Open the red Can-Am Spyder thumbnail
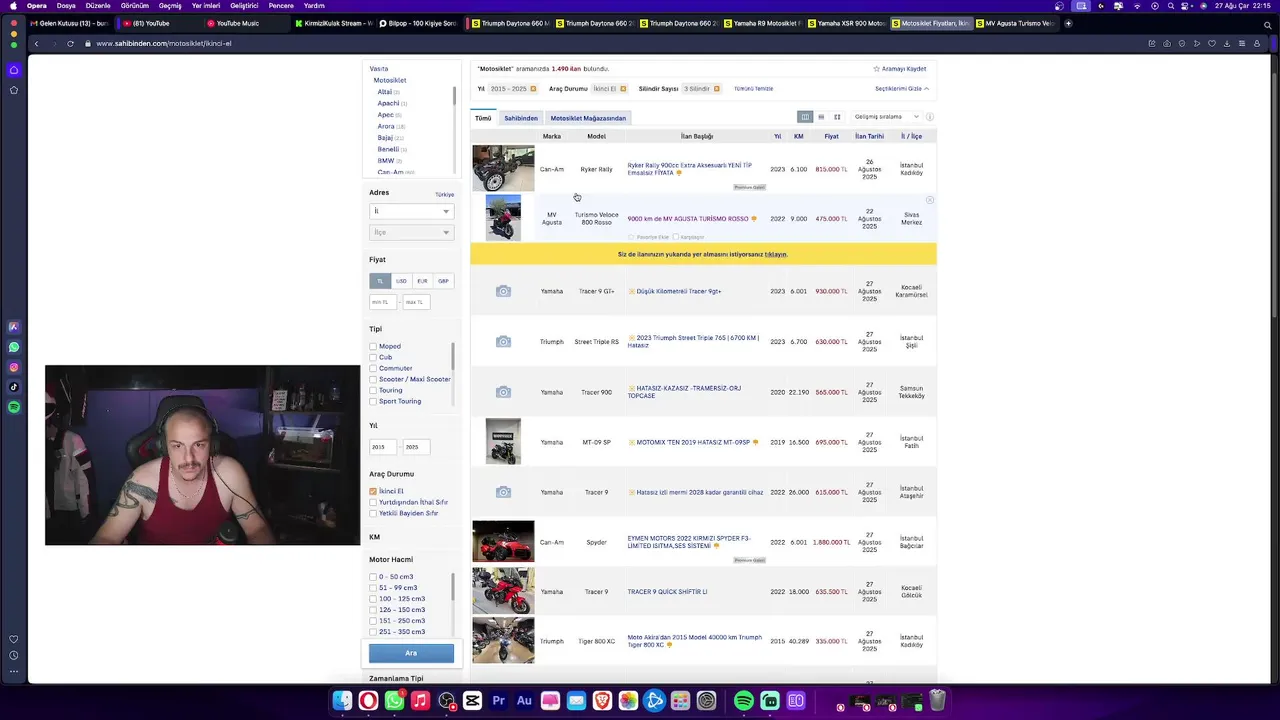This screenshot has height=720, width=1280. click(503, 541)
